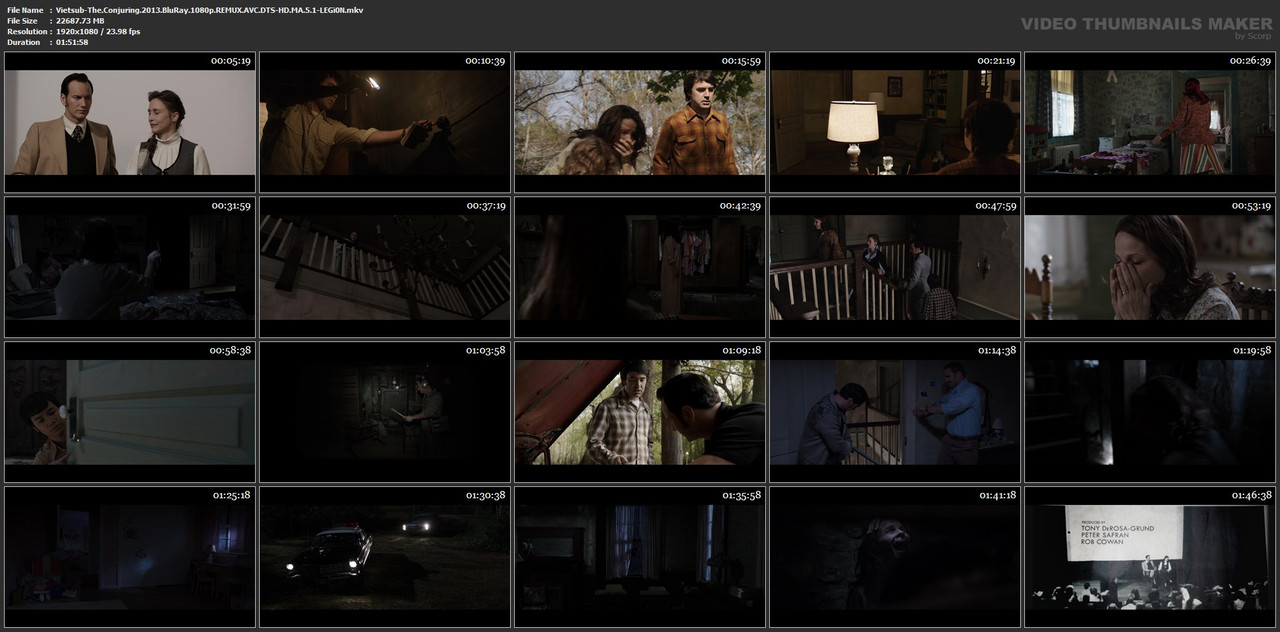Select the thumbnail stamped 01:19:58
This screenshot has width=1280, height=632.
click(x=1150, y=412)
